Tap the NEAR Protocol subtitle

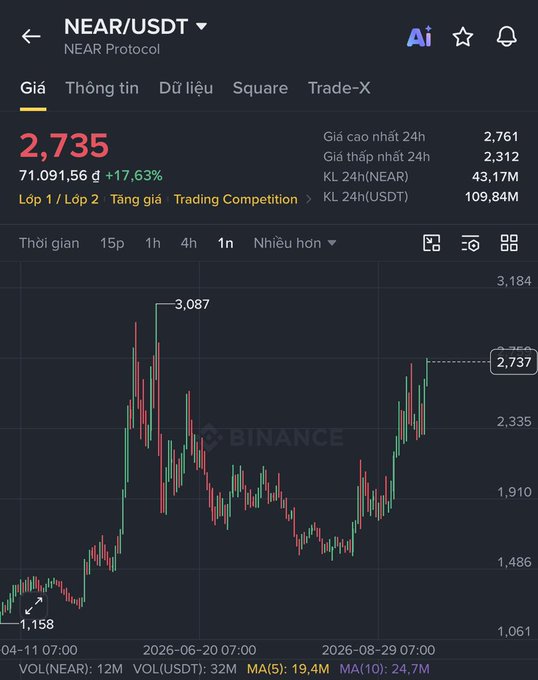[x=112, y=49]
